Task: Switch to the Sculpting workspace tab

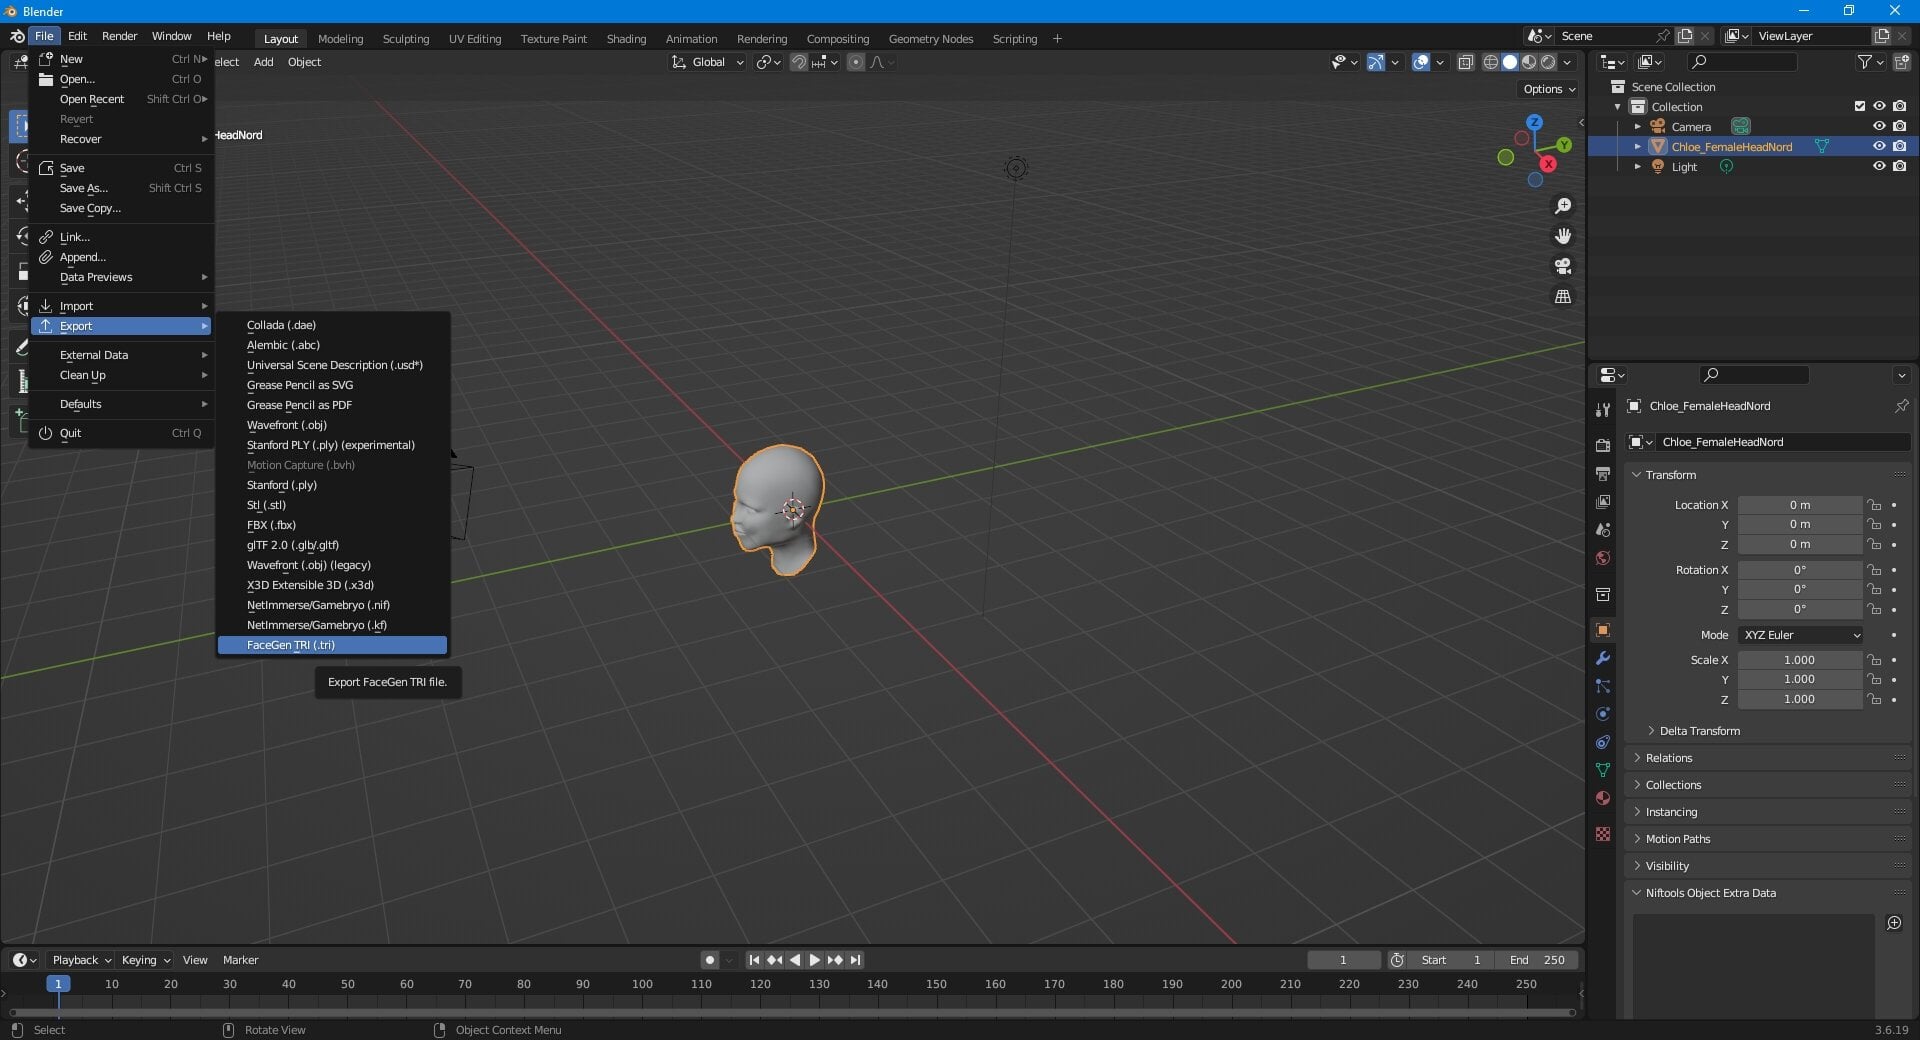Action: click(406, 38)
